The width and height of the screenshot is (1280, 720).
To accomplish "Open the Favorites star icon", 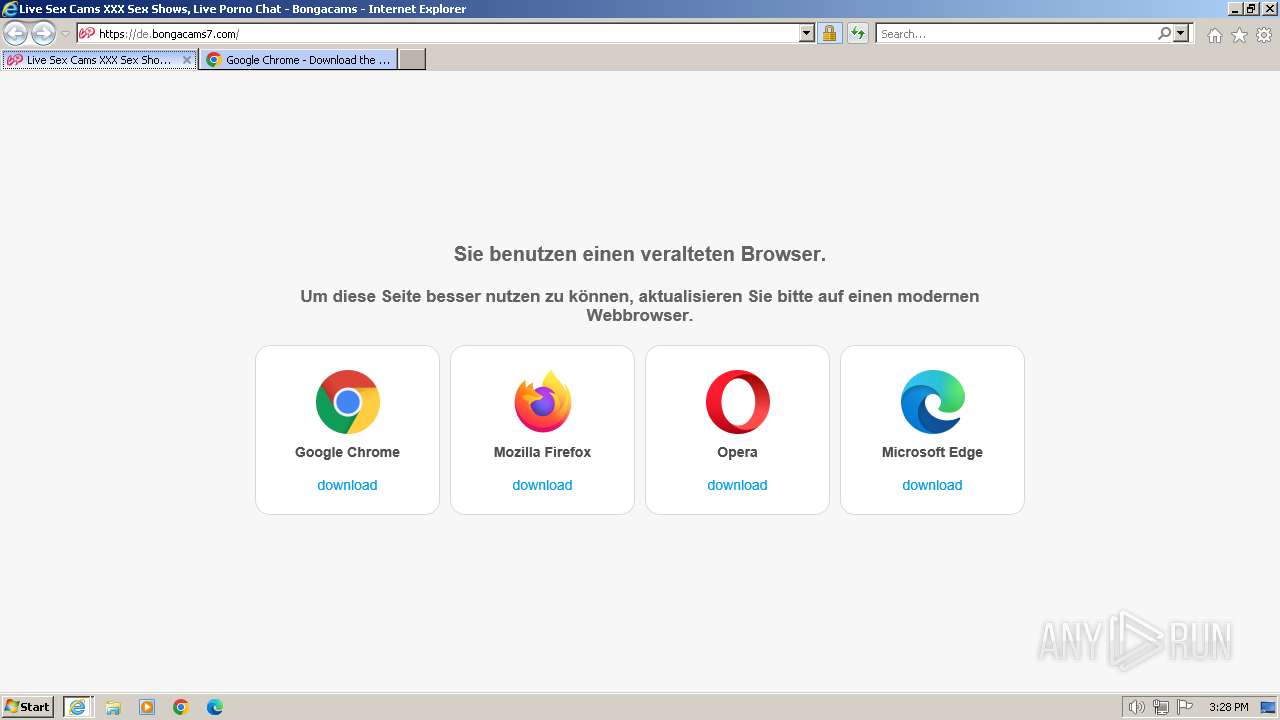I will tap(1239, 35).
